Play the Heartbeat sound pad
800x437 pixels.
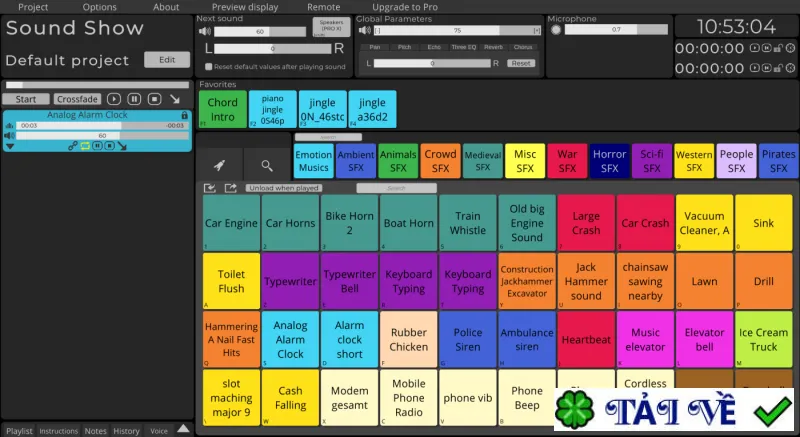point(586,340)
